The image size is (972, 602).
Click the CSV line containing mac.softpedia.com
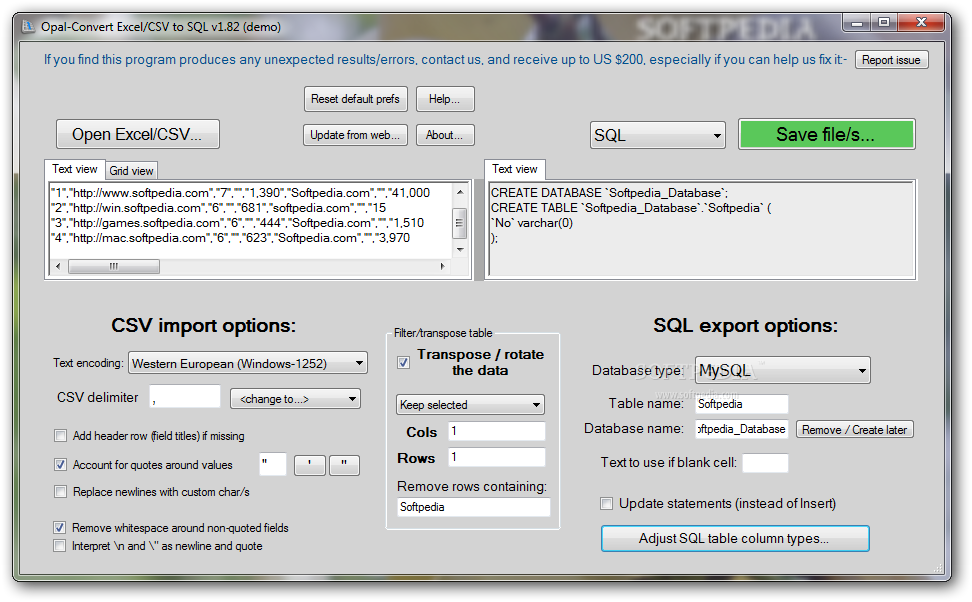click(x=230, y=237)
